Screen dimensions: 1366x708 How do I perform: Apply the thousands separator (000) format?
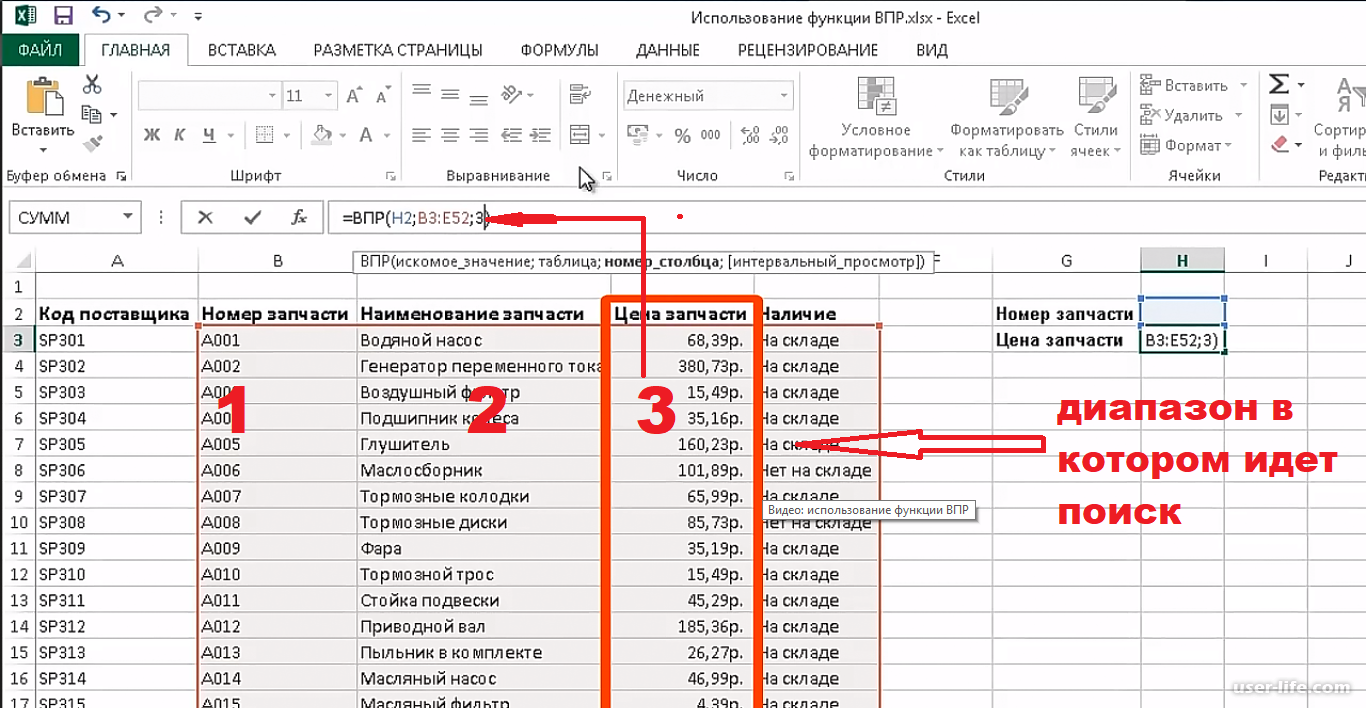click(x=710, y=135)
